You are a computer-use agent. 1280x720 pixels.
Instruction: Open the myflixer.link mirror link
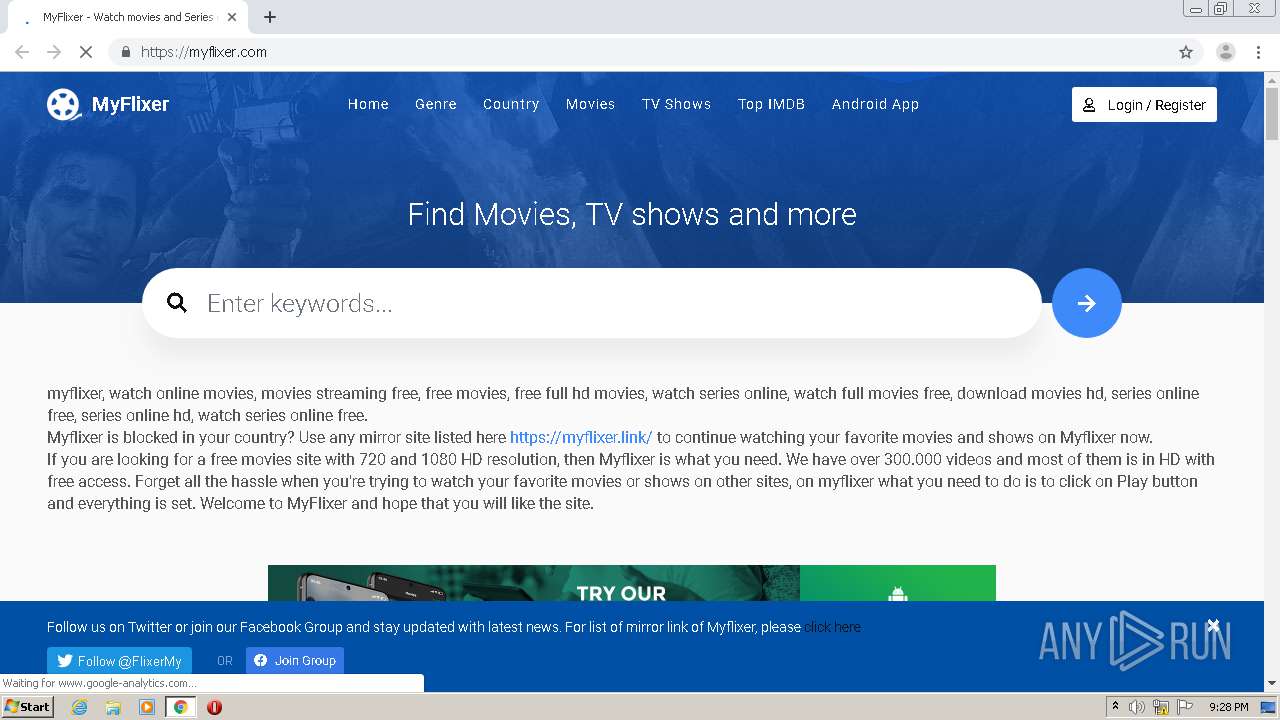pyautogui.click(x=581, y=437)
